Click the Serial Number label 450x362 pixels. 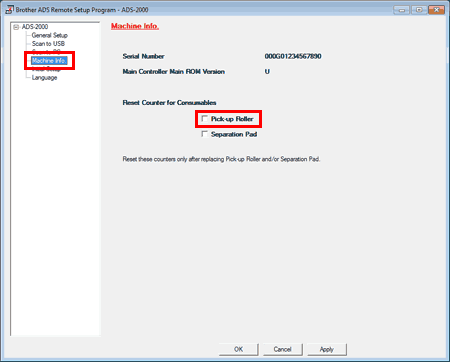coord(143,56)
